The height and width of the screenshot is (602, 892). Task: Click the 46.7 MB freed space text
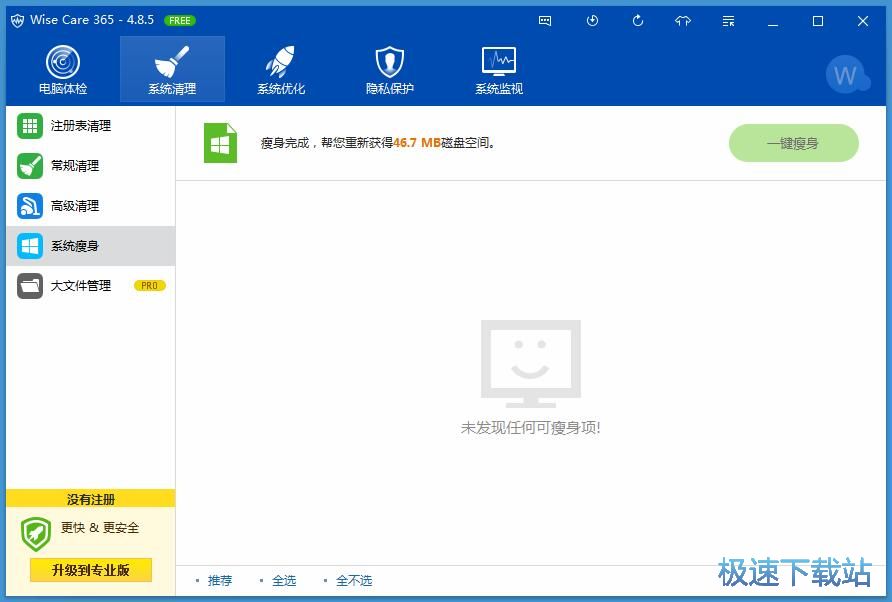coord(417,143)
